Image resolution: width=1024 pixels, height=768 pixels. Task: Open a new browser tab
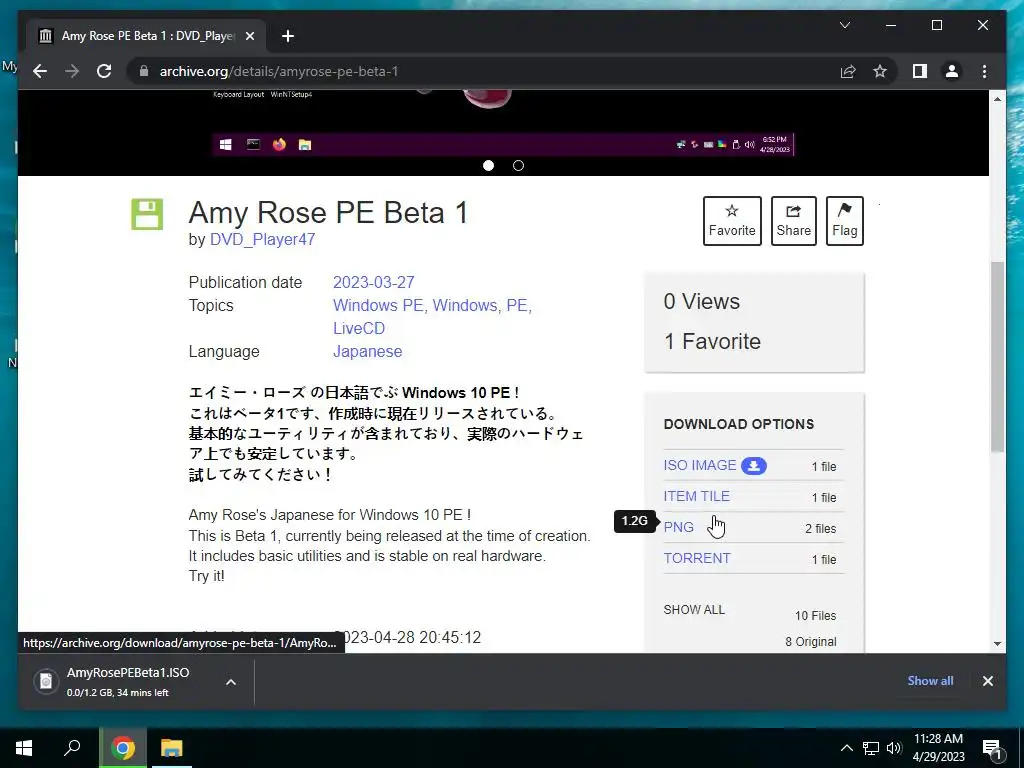coord(288,36)
